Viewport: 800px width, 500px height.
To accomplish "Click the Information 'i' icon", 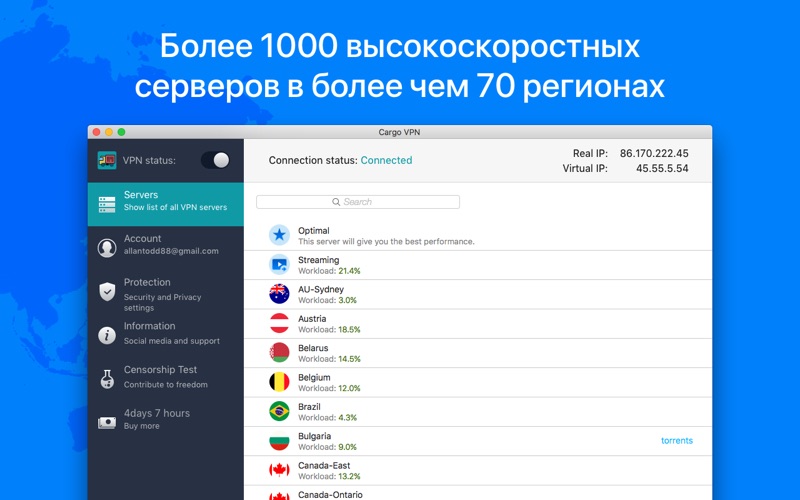I will click(107, 335).
